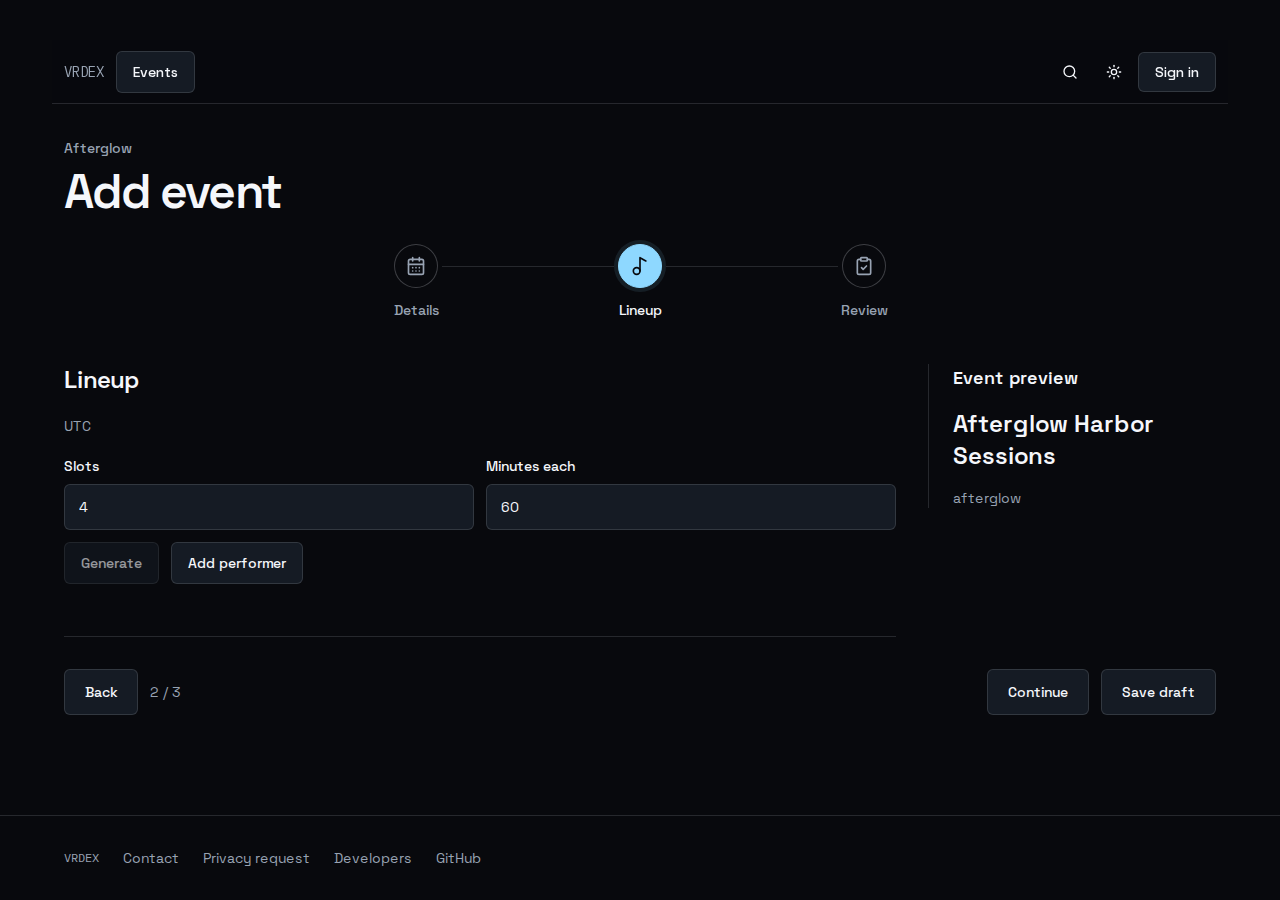Click the Lineup step label
Viewport: 1280px width, 900px height.
pyautogui.click(x=640, y=310)
